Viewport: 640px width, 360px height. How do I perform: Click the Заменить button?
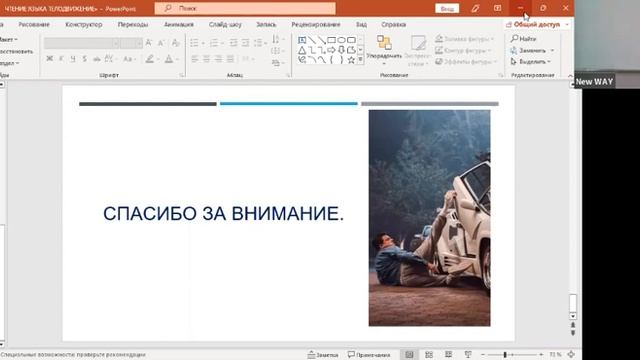pyautogui.click(x=528, y=51)
